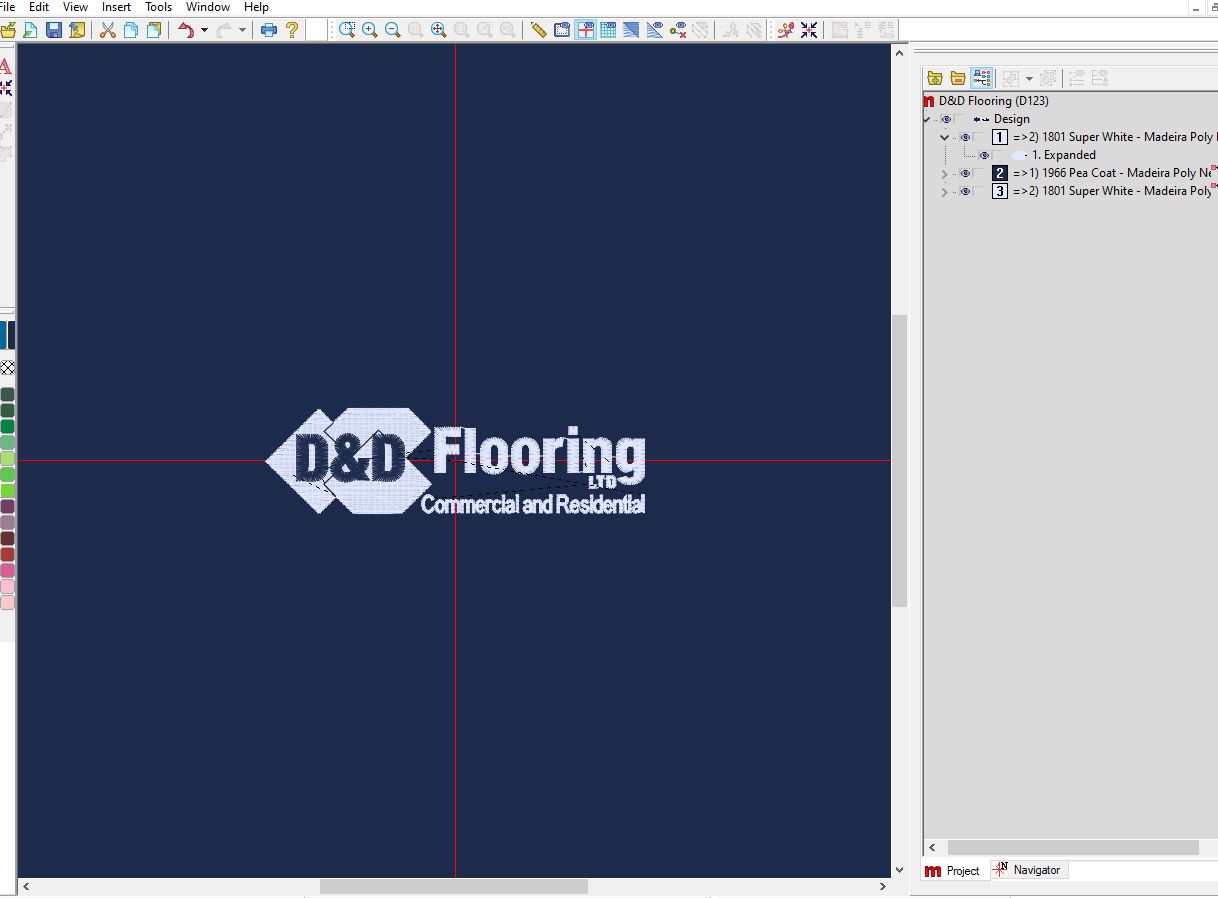Viewport: 1218px width, 898px height.
Task: Select the Pan/Zoom to fit arrows tool
Action: point(439,30)
